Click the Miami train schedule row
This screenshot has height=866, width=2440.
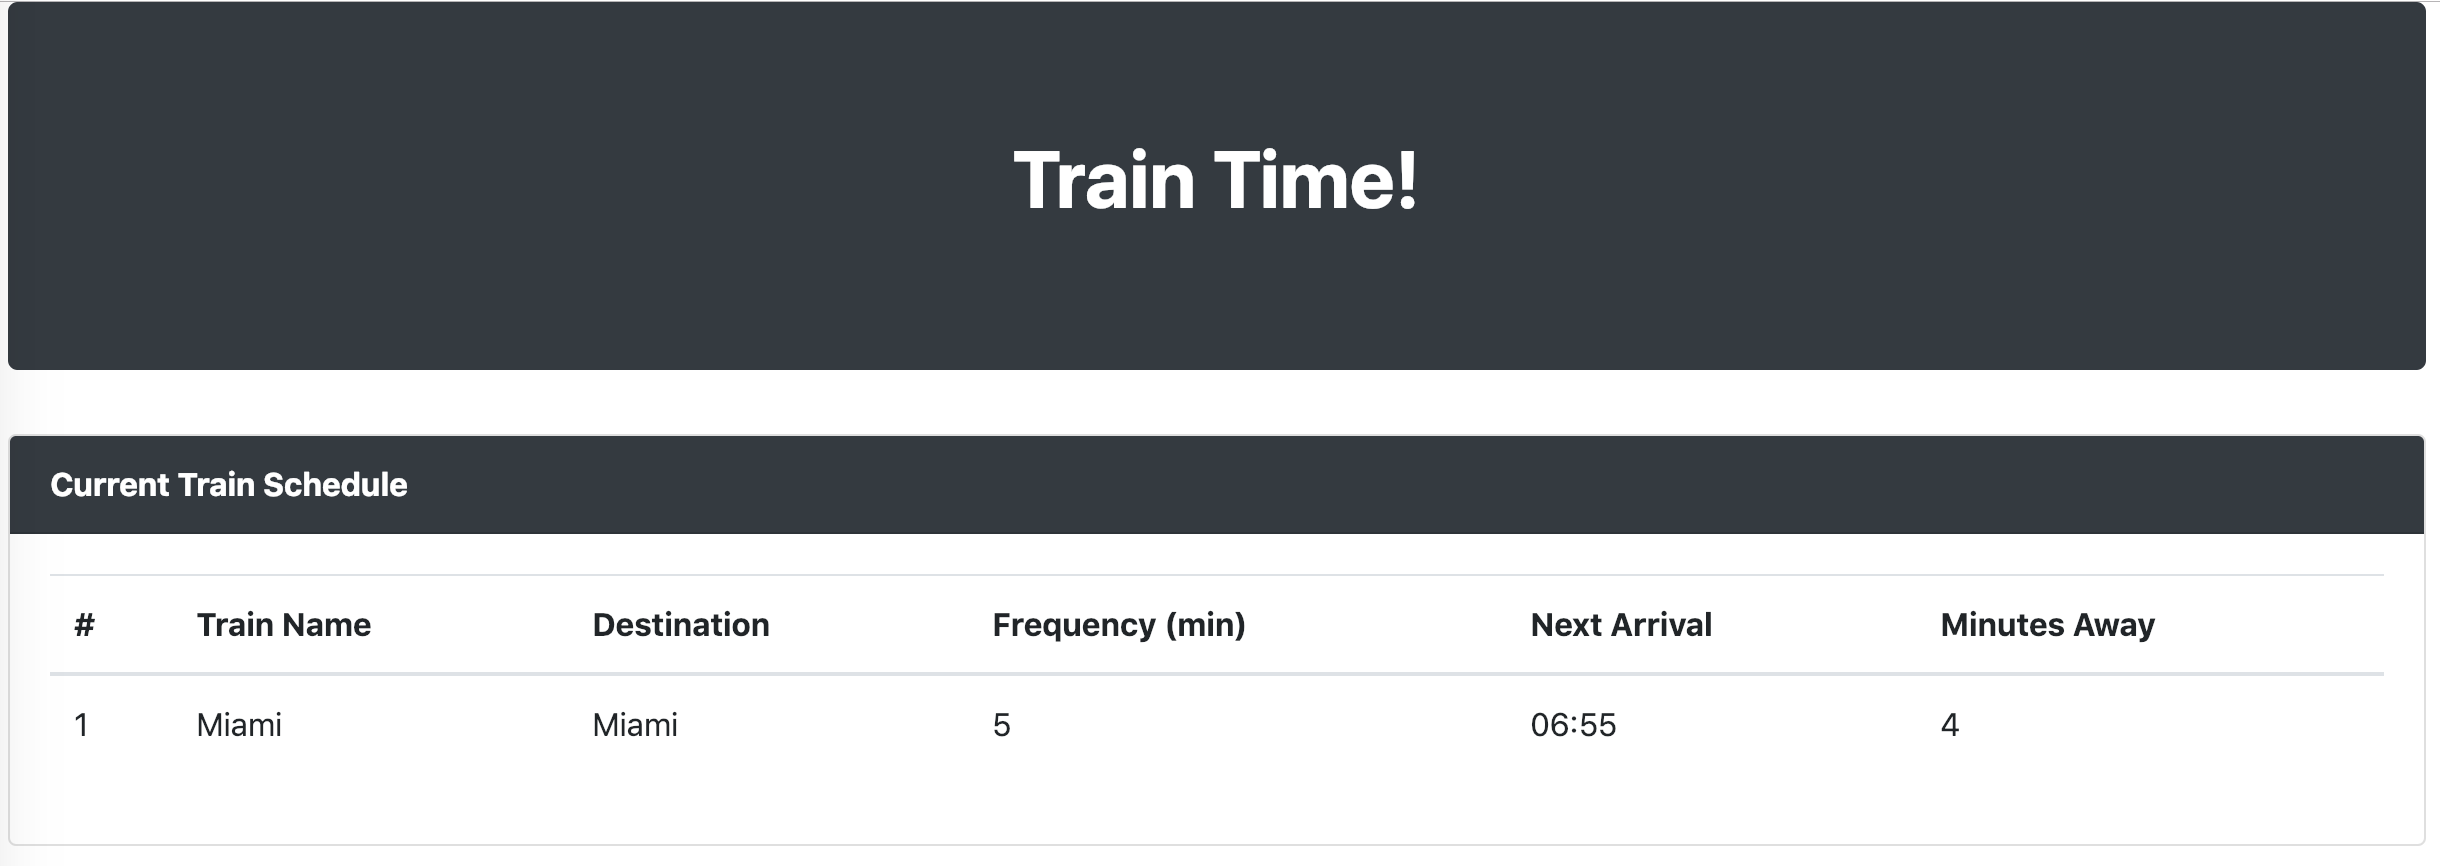point(1218,724)
